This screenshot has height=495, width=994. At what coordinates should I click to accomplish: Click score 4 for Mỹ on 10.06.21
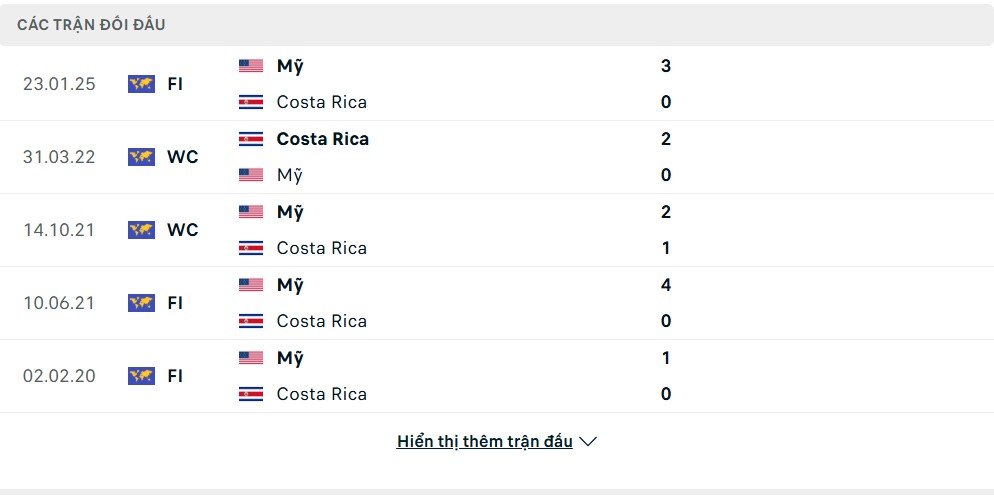(x=666, y=285)
